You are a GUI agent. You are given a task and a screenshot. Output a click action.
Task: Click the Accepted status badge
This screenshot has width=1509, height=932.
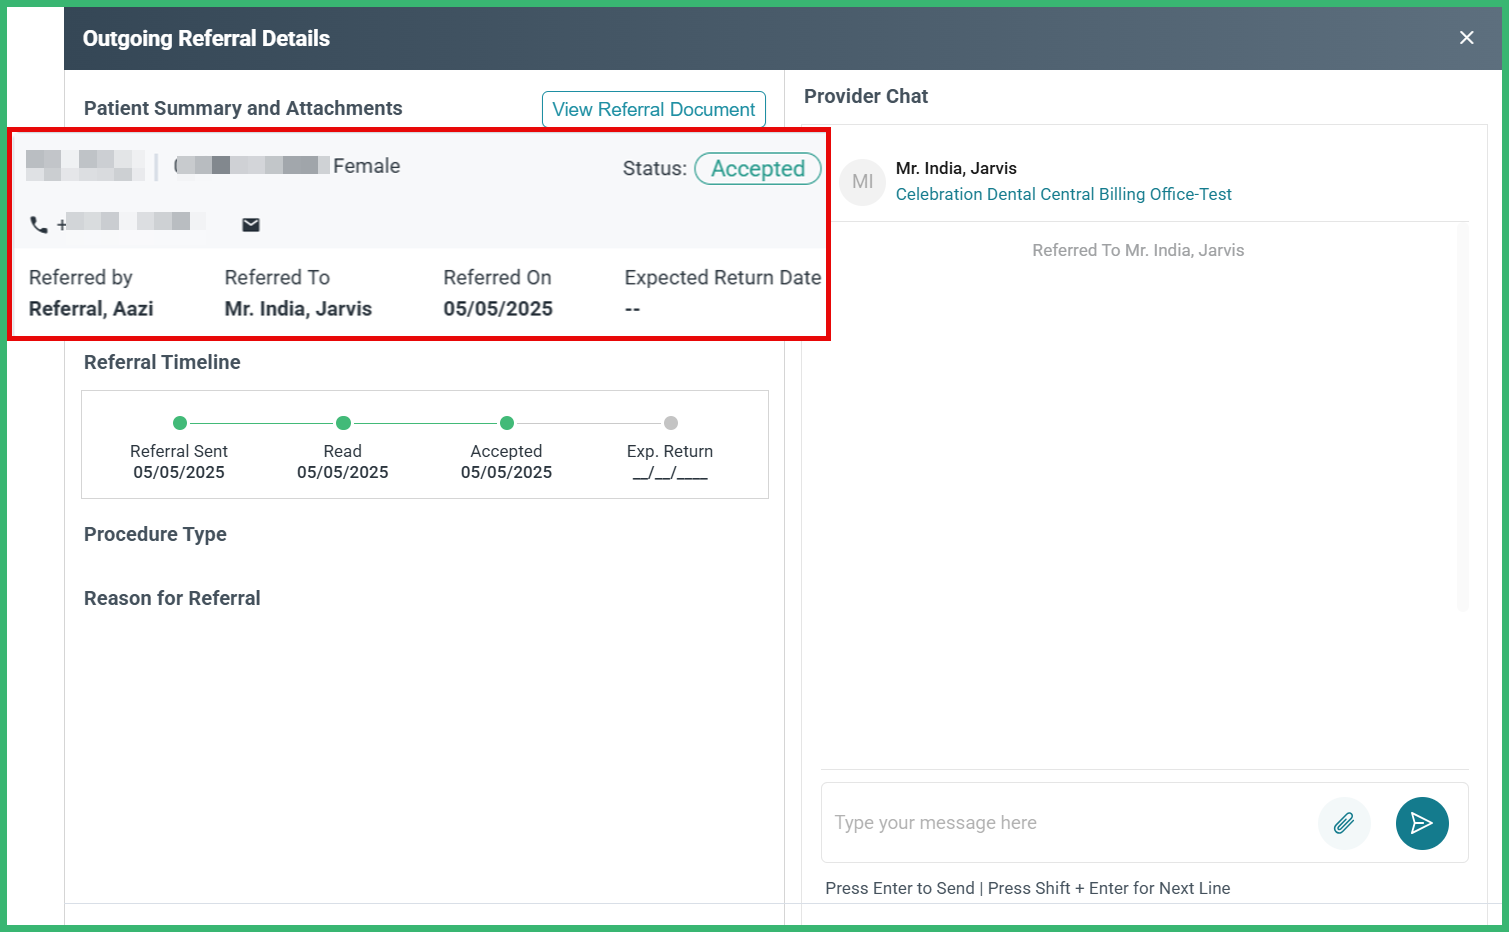pyautogui.click(x=757, y=168)
